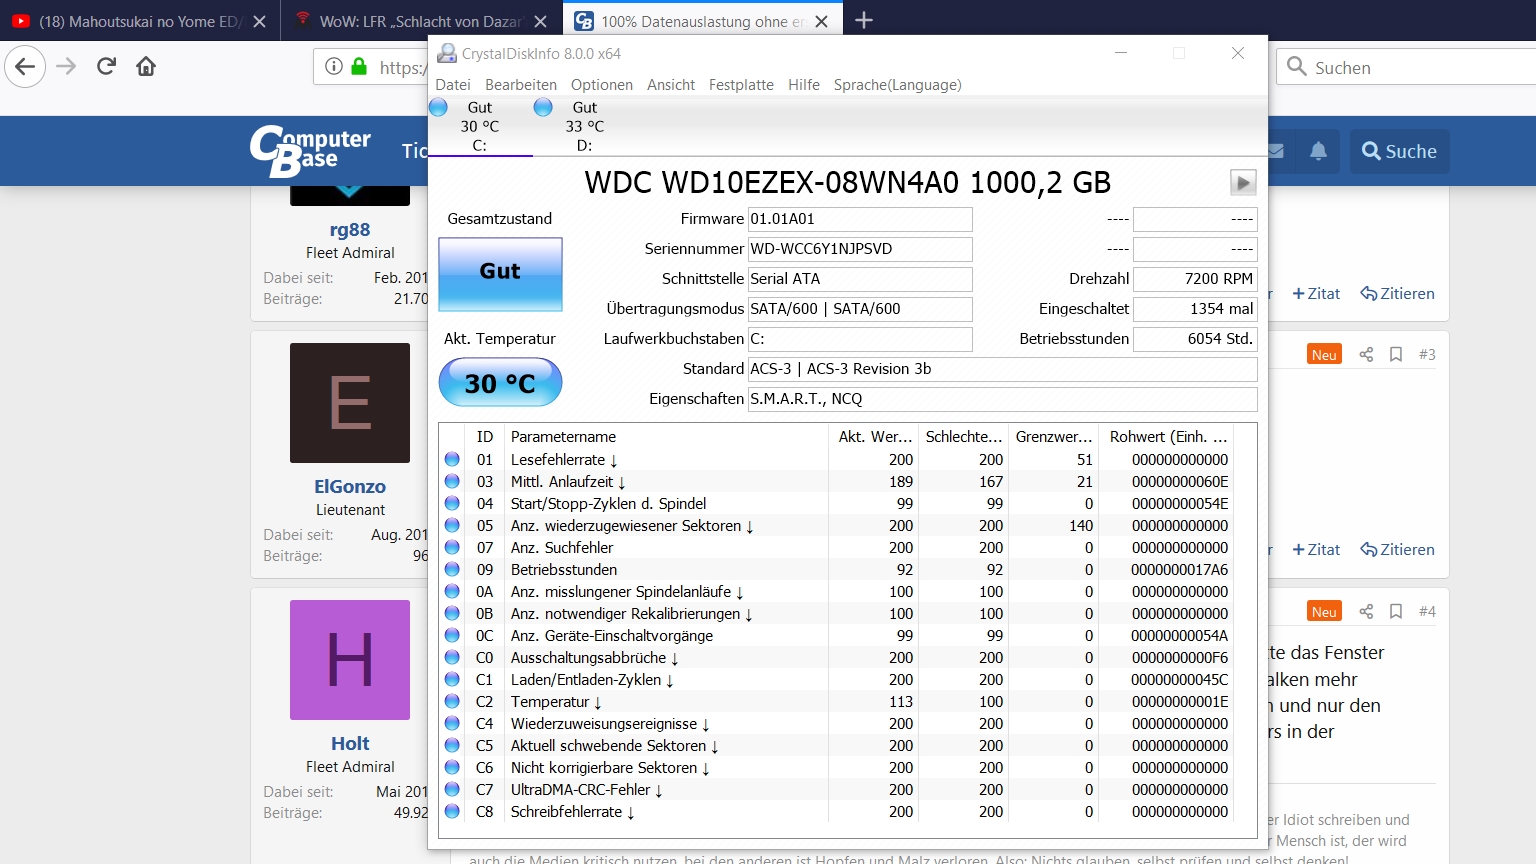Click the ComputerBase messages envelope icon
The width and height of the screenshot is (1536, 864).
coord(1276,151)
